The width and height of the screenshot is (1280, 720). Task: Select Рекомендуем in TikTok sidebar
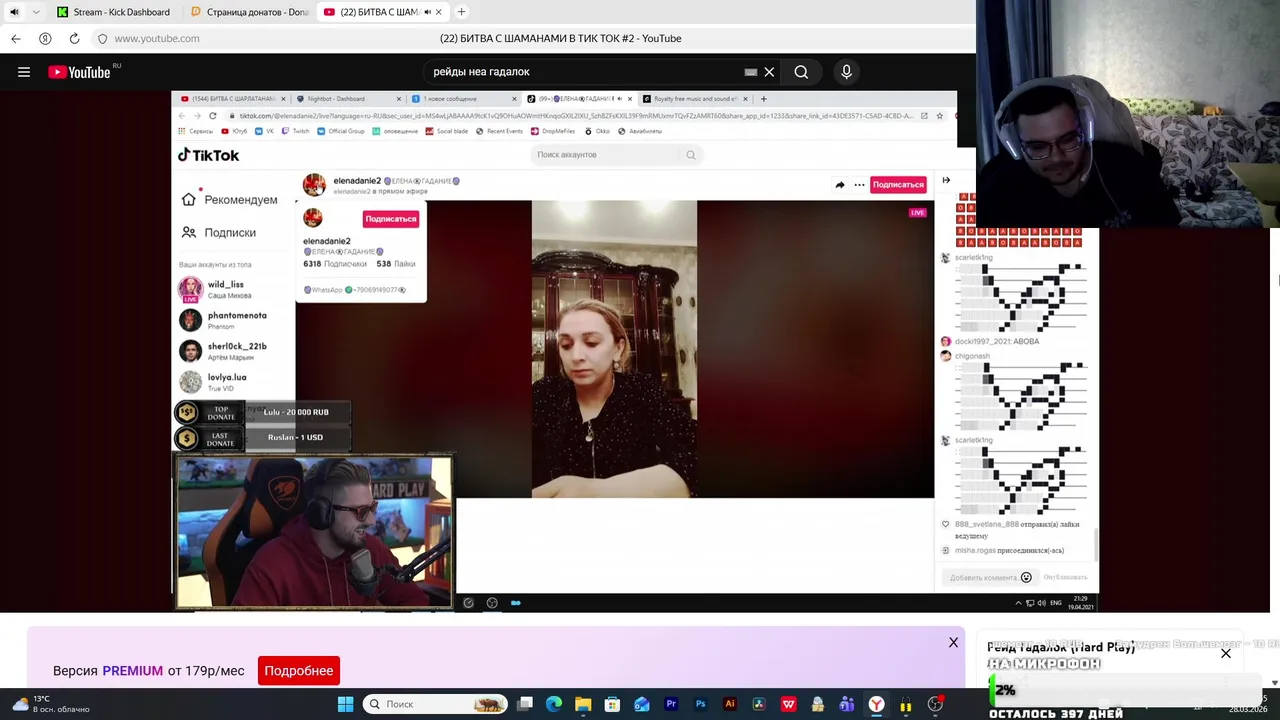point(230,200)
